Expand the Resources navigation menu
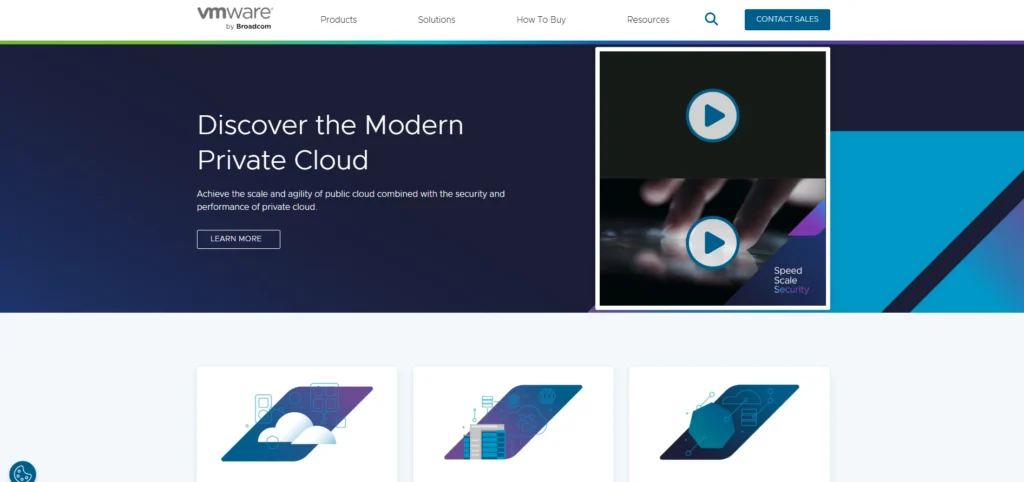Viewport: 1024px width, 482px height. [648, 20]
